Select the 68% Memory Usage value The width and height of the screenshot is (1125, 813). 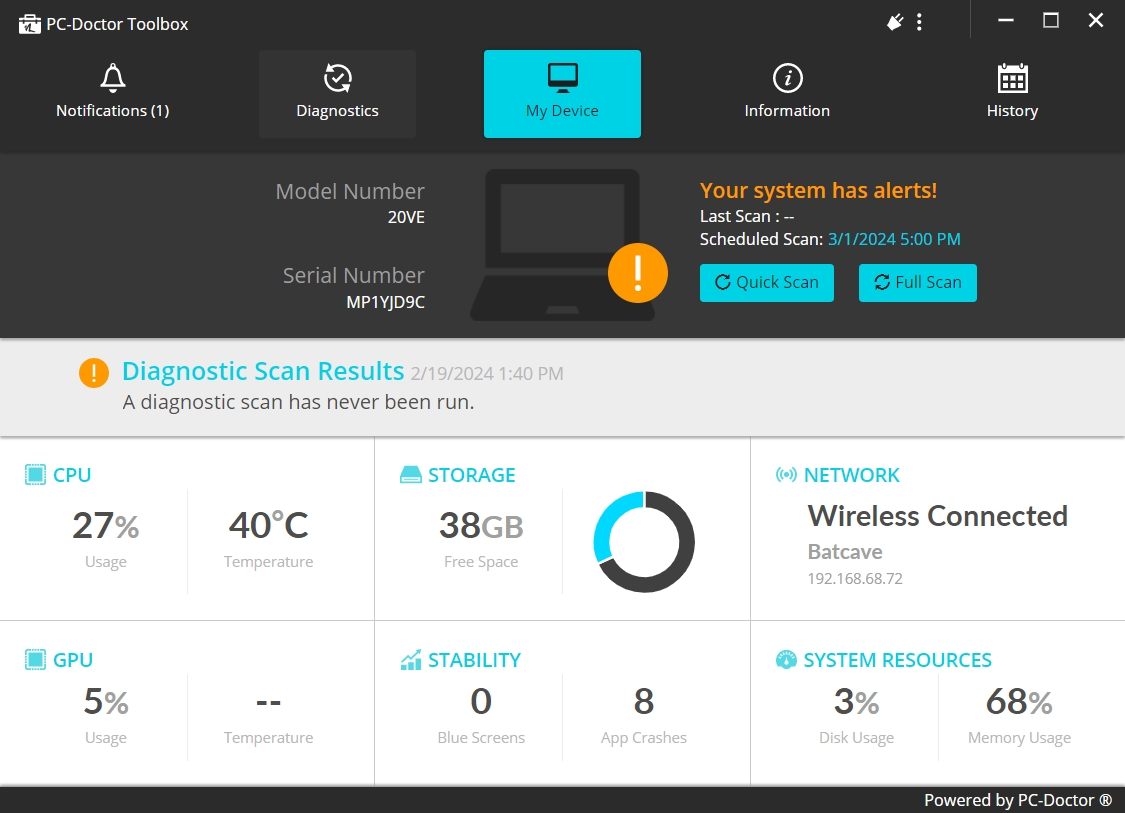click(1020, 701)
